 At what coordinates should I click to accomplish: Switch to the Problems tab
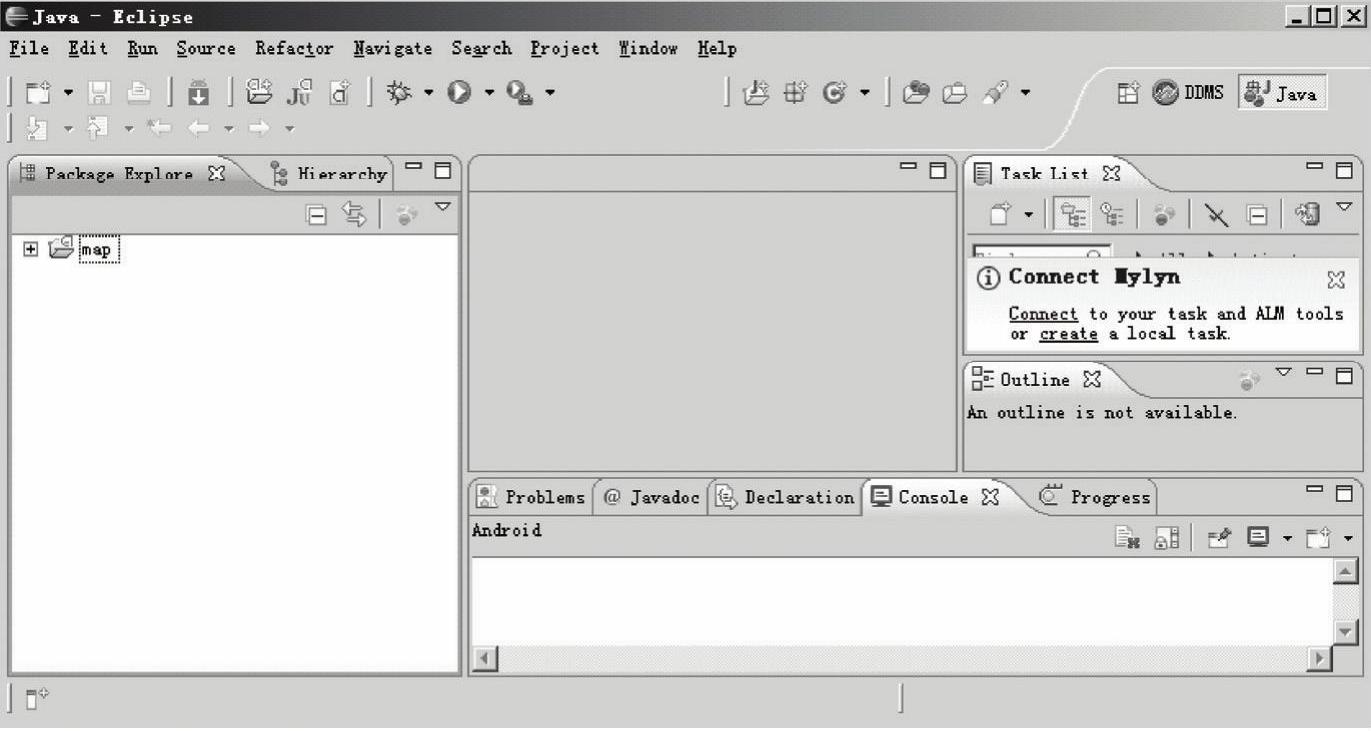532,497
